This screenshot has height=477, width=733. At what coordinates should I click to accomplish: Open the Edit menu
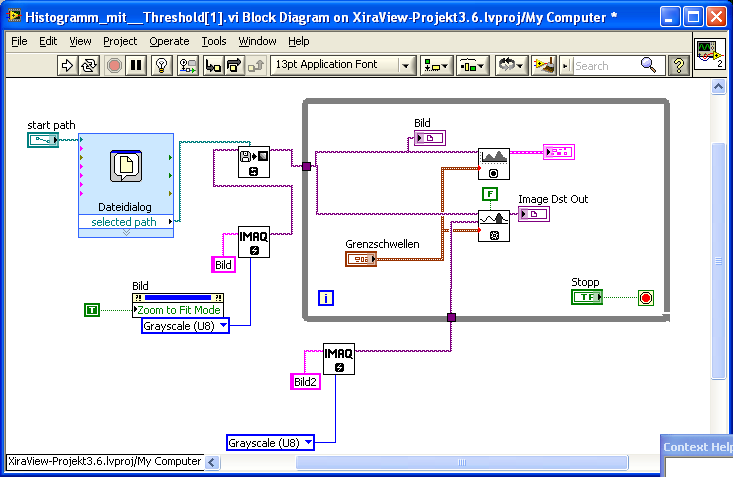point(48,42)
